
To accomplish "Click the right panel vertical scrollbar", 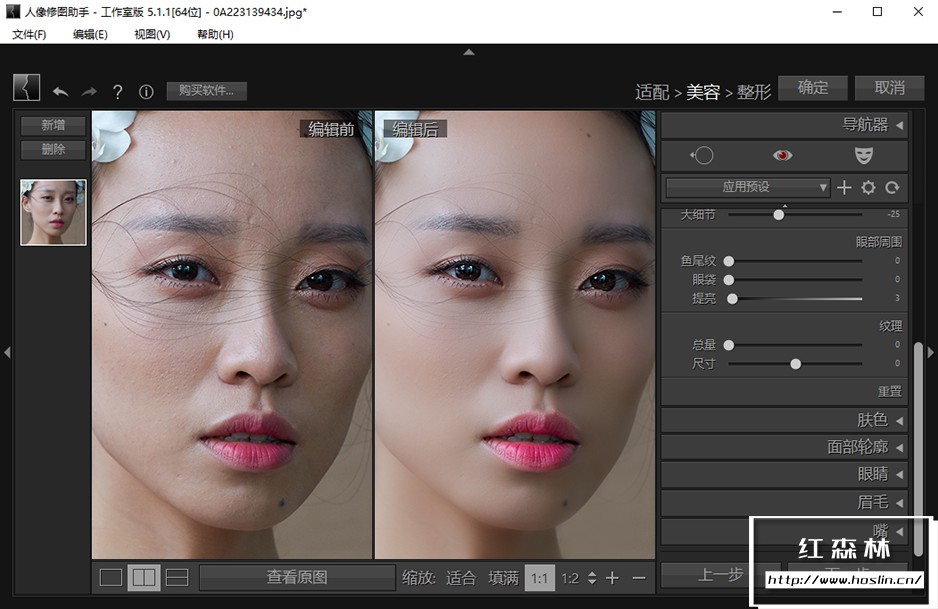I will (919, 449).
